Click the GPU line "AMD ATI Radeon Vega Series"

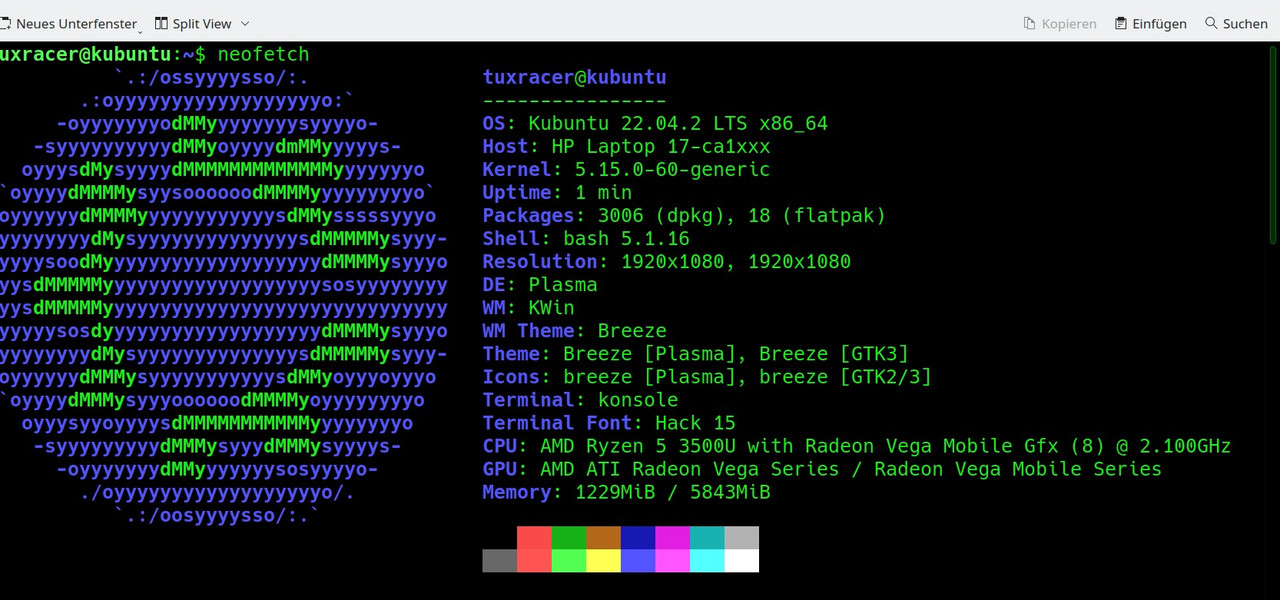click(690, 468)
